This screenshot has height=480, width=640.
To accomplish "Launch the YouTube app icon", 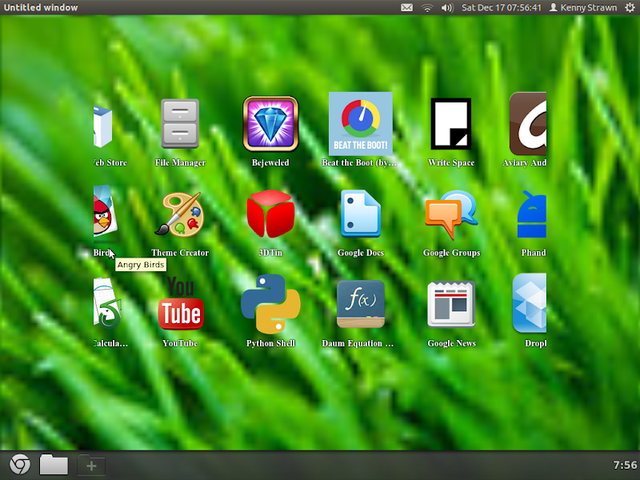I will pos(180,304).
